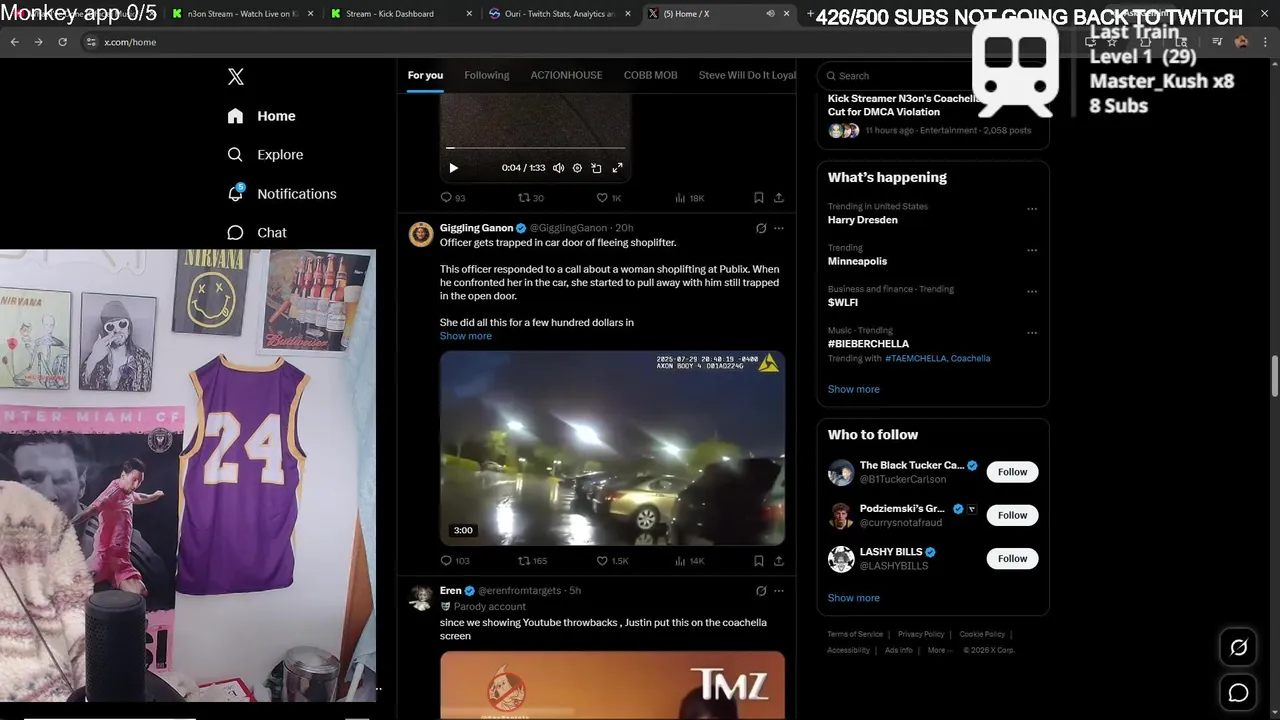Expand the top video to fullscreen
The width and height of the screenshot is (1280, 720).
click(617, 168)
